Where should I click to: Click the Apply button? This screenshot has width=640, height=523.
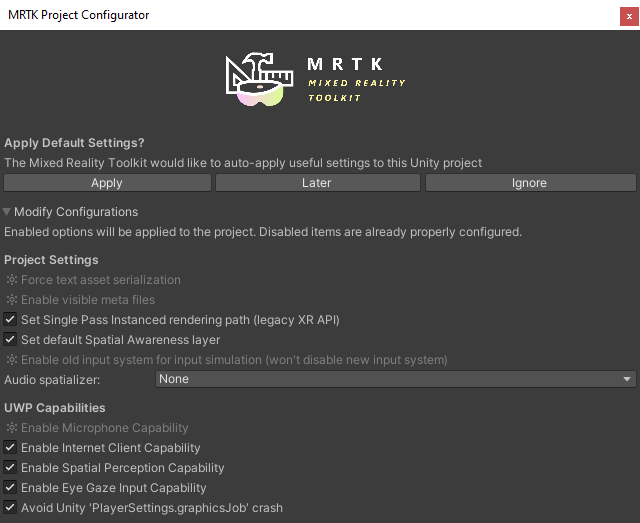click(107, 183)
